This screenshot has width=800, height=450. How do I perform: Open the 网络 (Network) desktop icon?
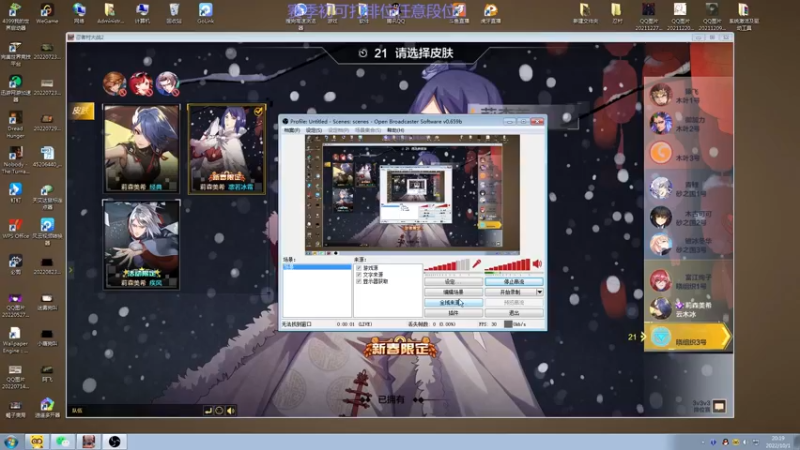pos(79,13)
